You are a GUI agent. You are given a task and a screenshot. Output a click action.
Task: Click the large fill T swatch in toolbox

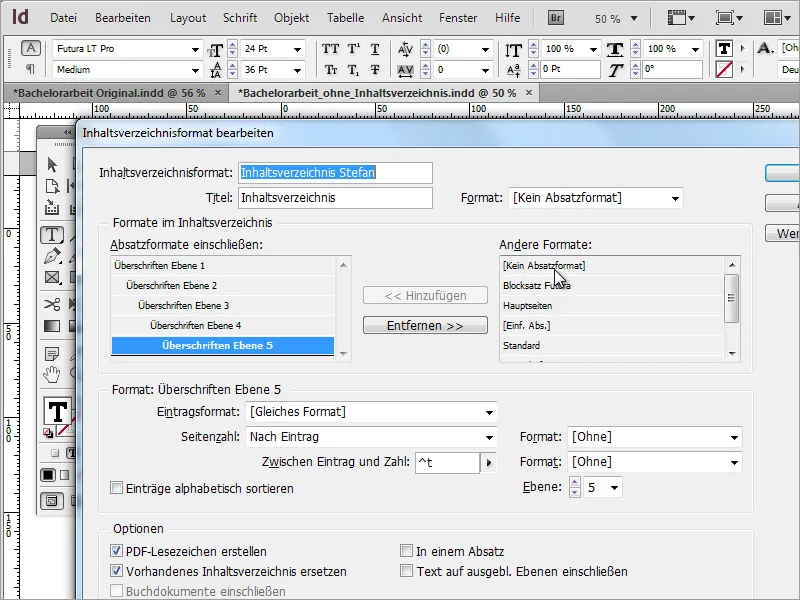point(58,411)
